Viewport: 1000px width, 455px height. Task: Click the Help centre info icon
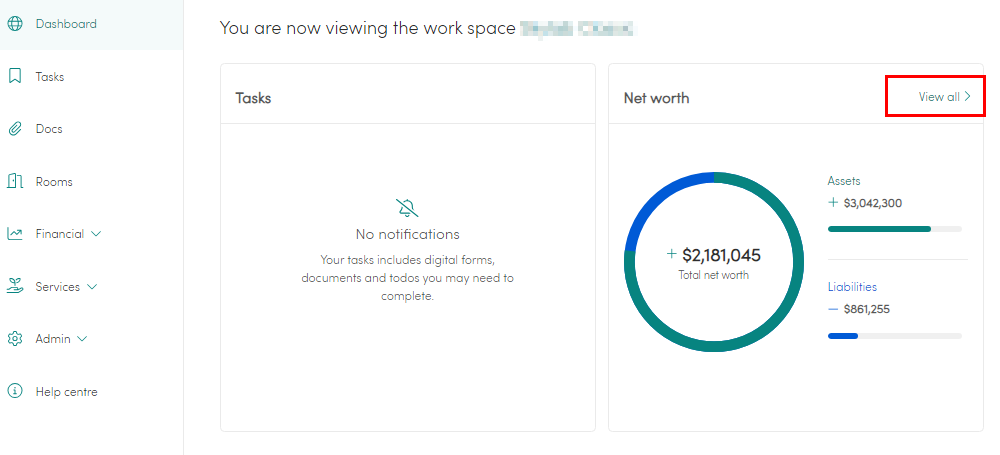point(15,391)
